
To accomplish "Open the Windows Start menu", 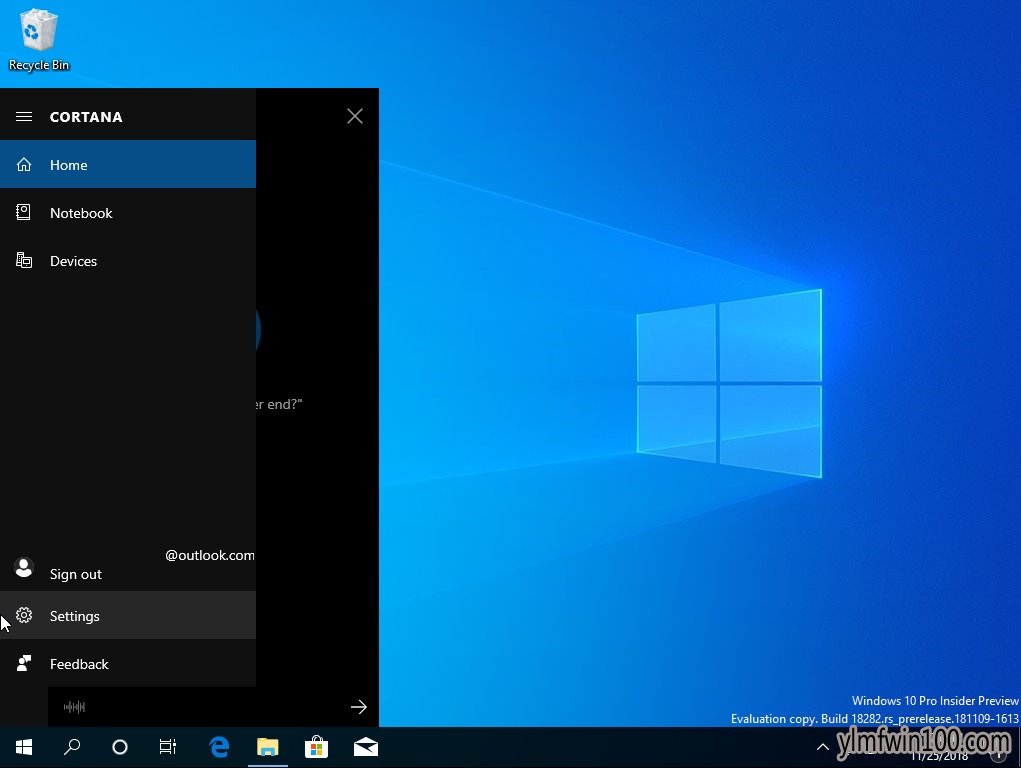I will pyautogui.click(x=24, y=747).
